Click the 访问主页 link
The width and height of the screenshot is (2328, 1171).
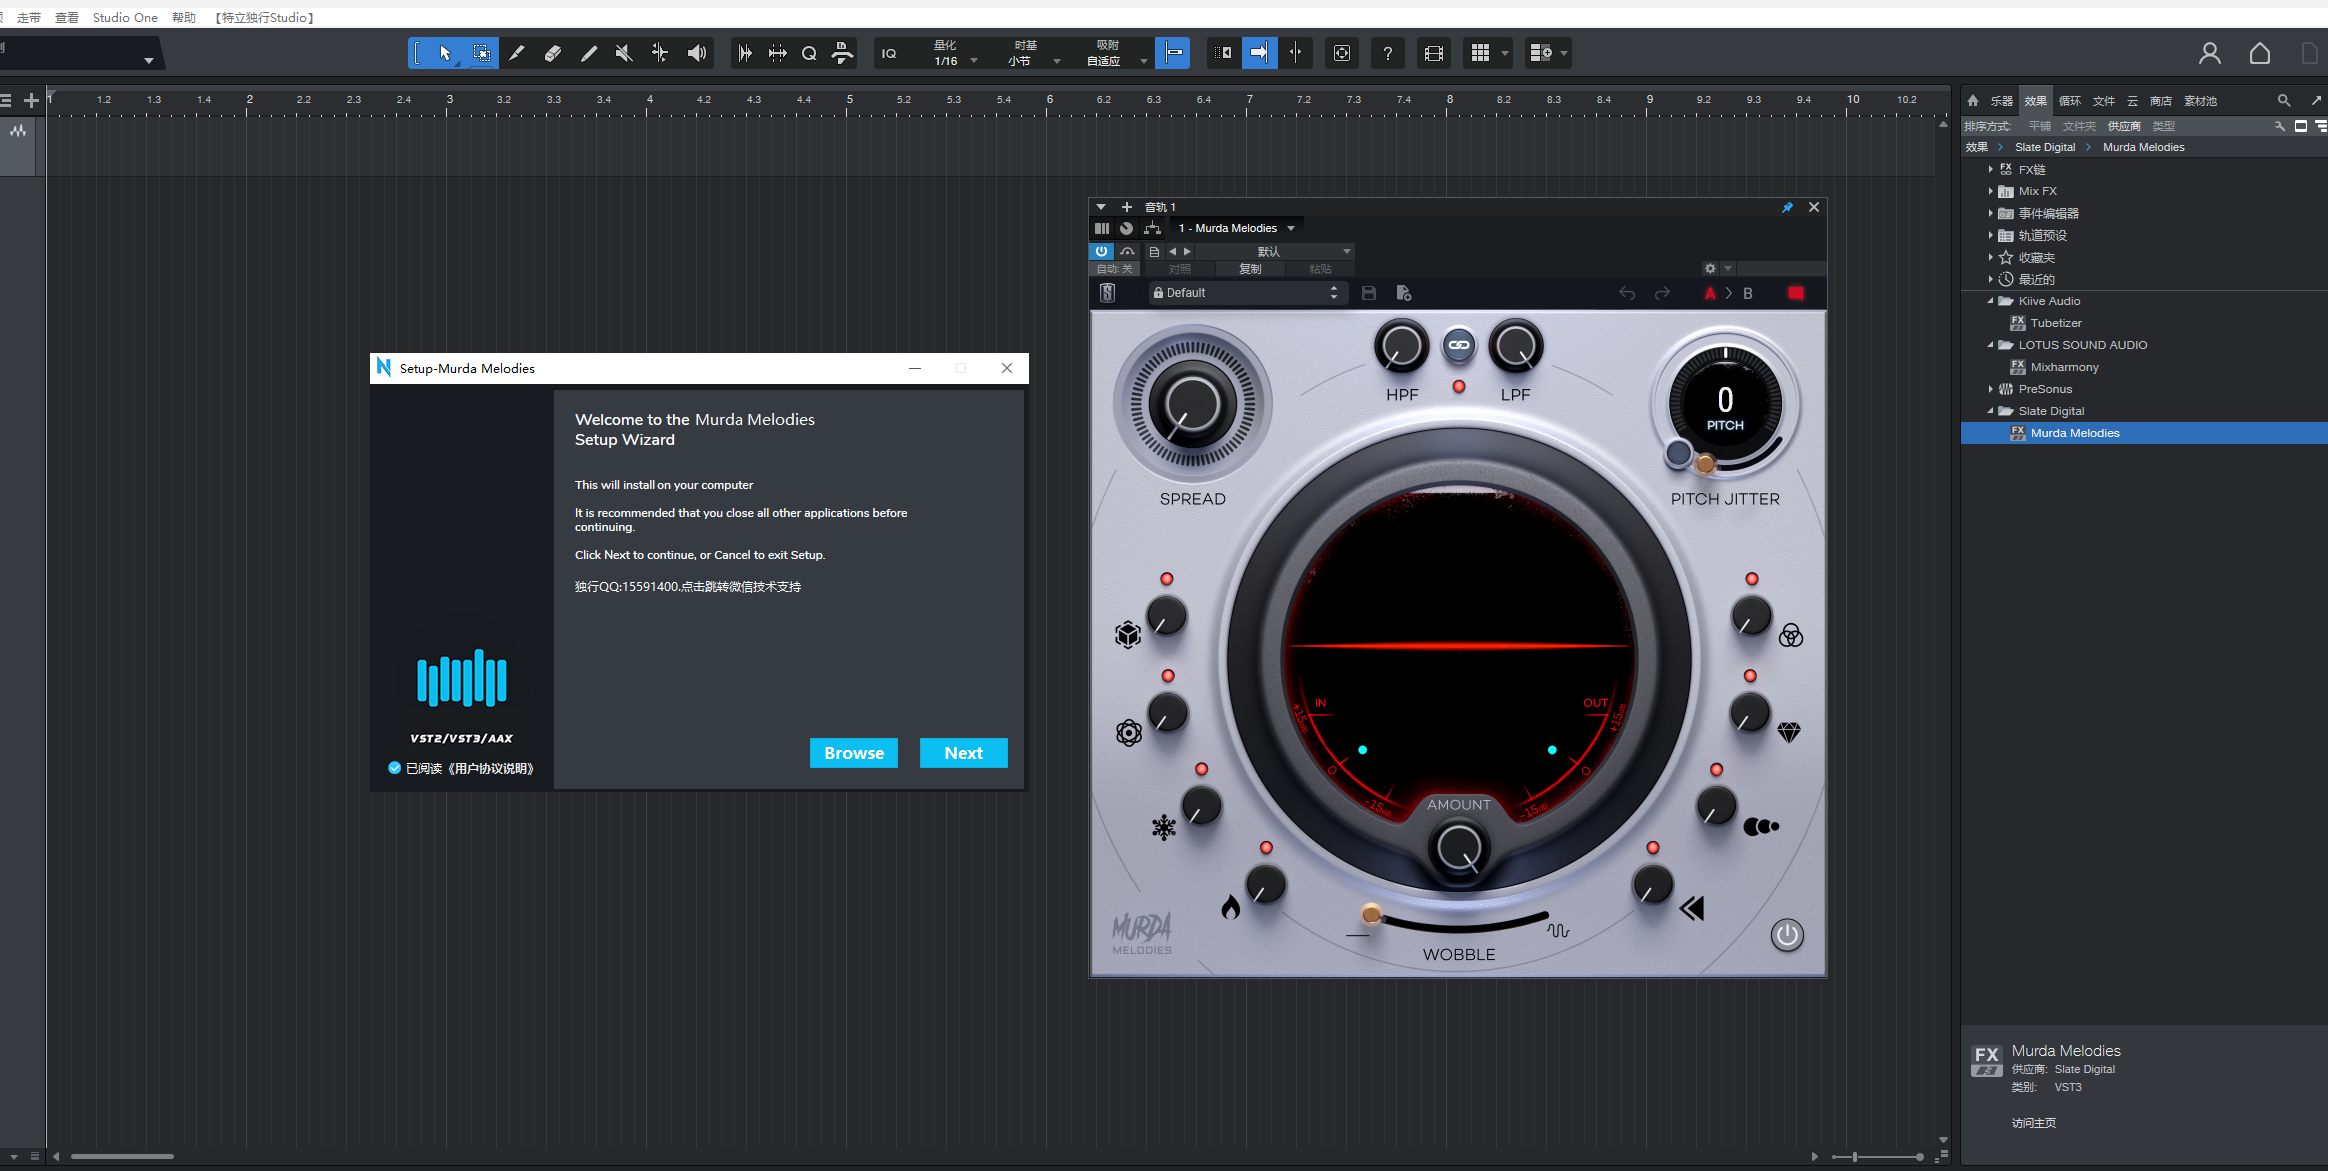pyautogui.click(x=2033, y=1123)
